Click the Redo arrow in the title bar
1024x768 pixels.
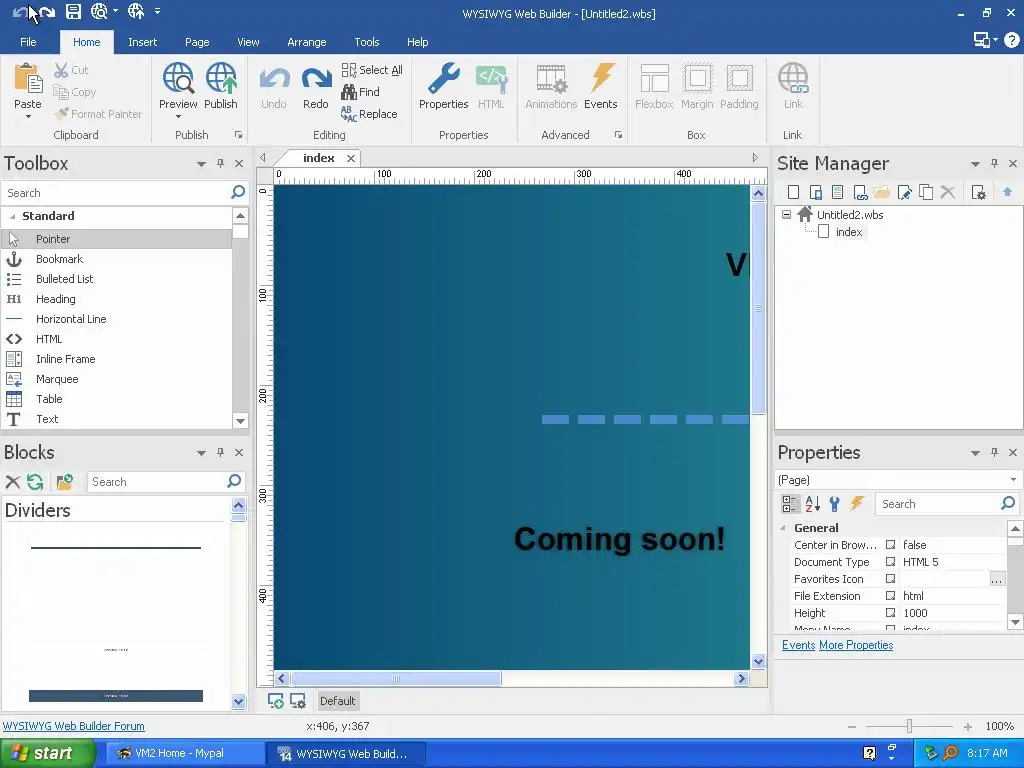click(x=47, y=12)
